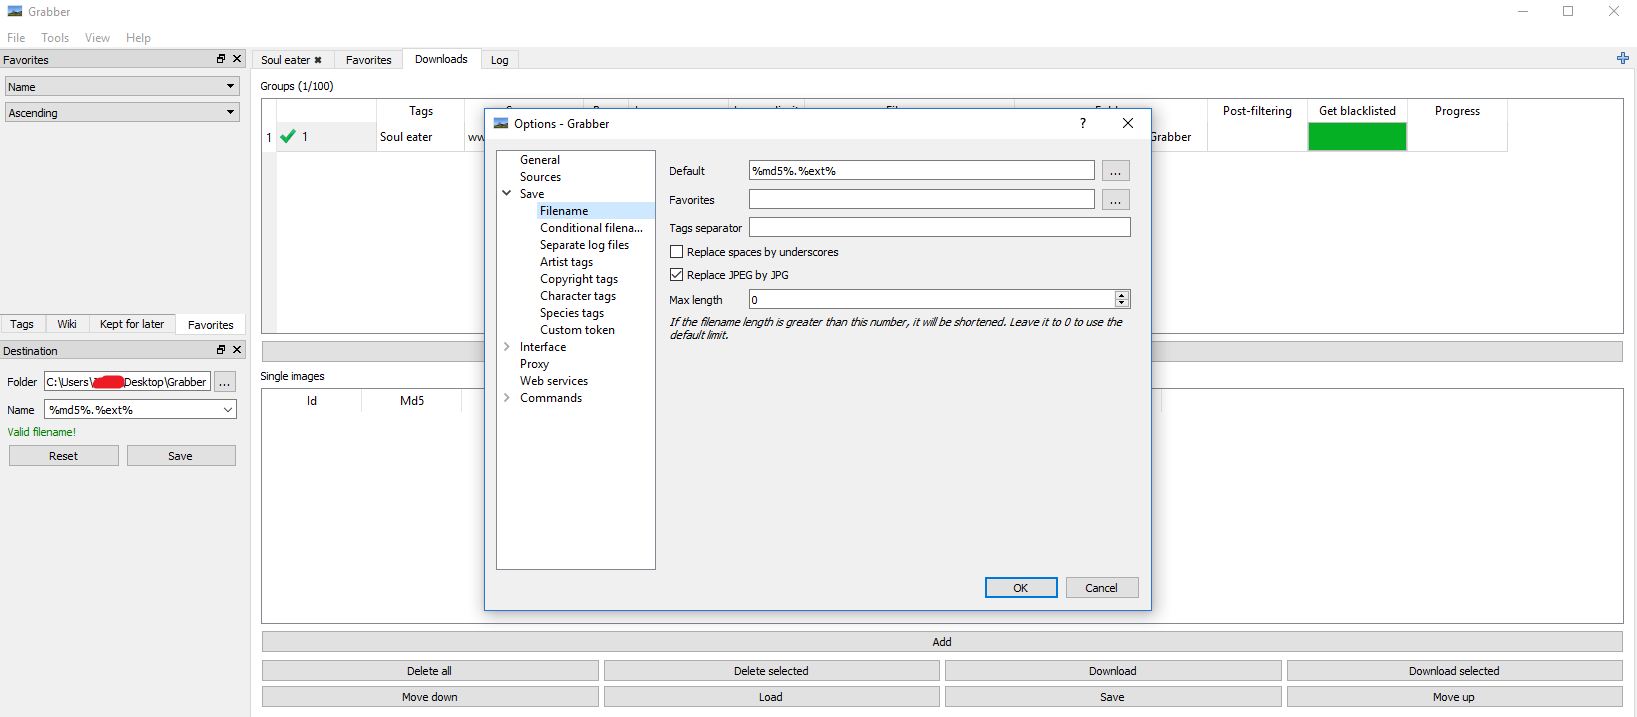
Task: Browse tokens for Default filename
Action: 1115,171
